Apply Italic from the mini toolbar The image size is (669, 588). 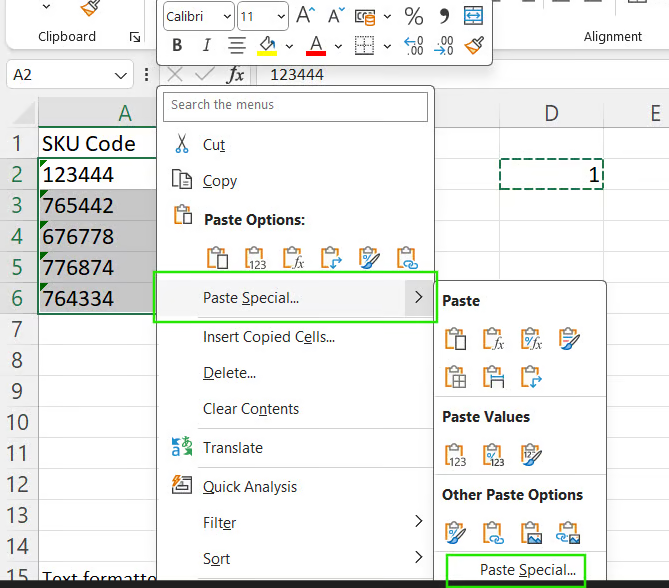(206, 45)
